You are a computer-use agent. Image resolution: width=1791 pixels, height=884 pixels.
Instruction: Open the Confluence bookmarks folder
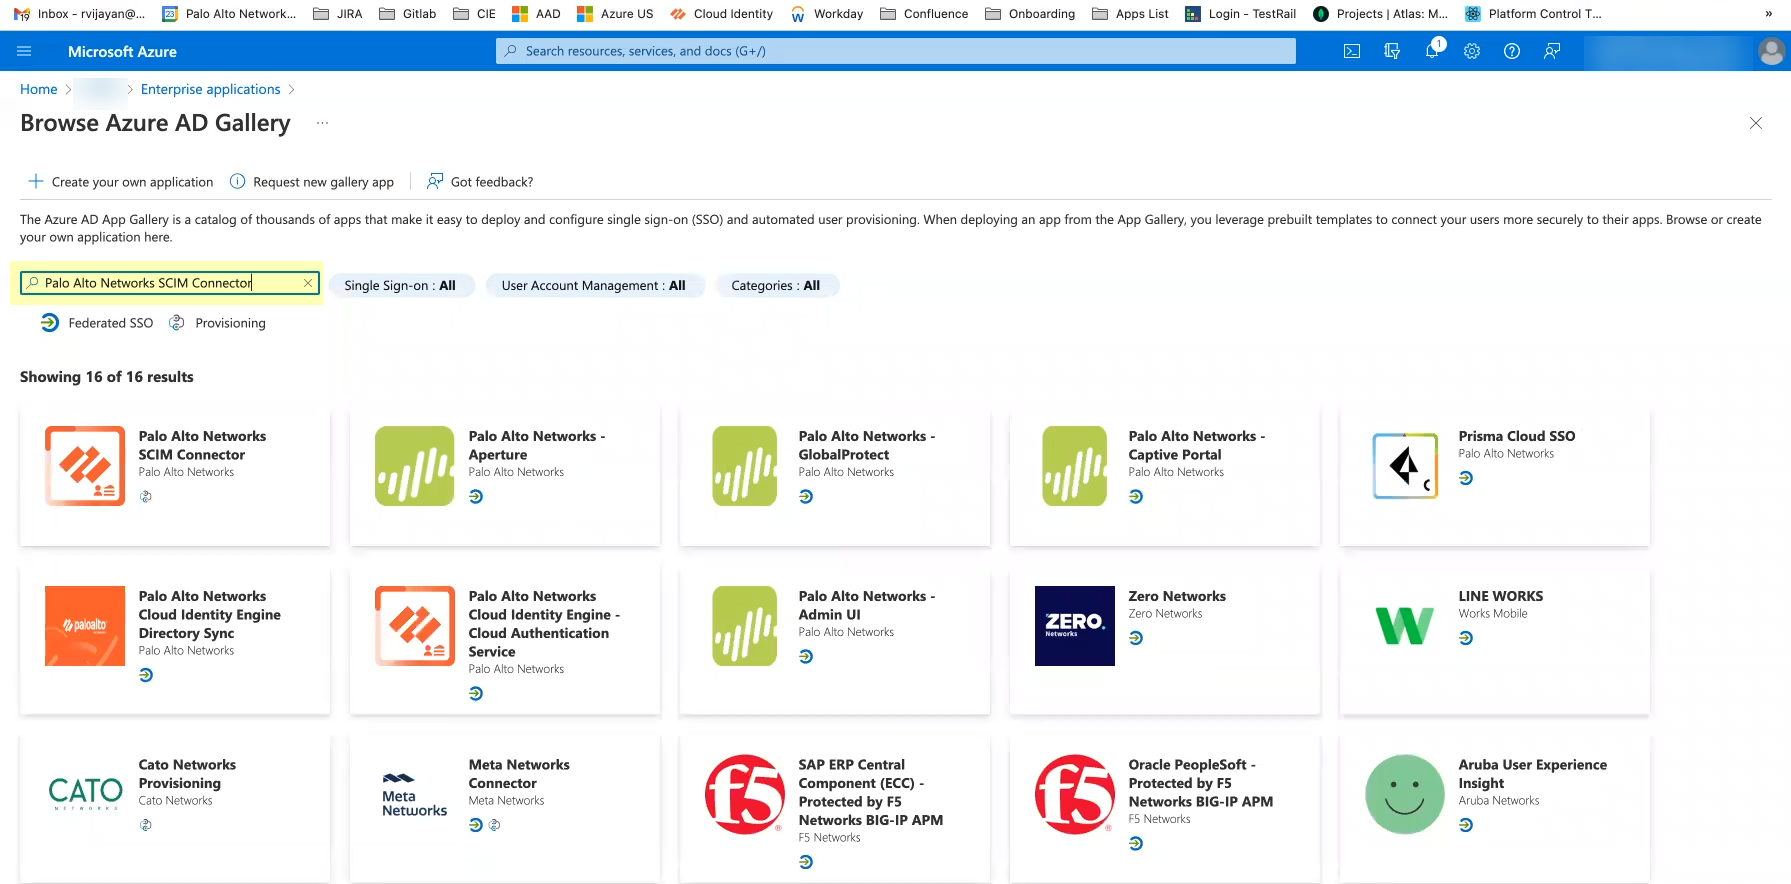pyautogui.click(x=924, y=14)
